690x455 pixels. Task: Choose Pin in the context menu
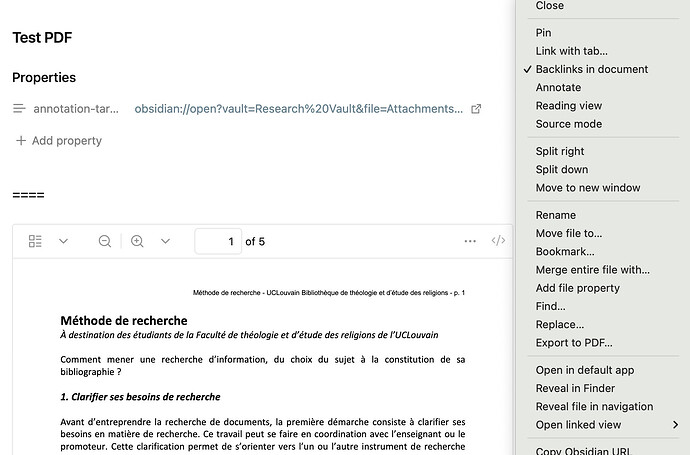point(543,33)
